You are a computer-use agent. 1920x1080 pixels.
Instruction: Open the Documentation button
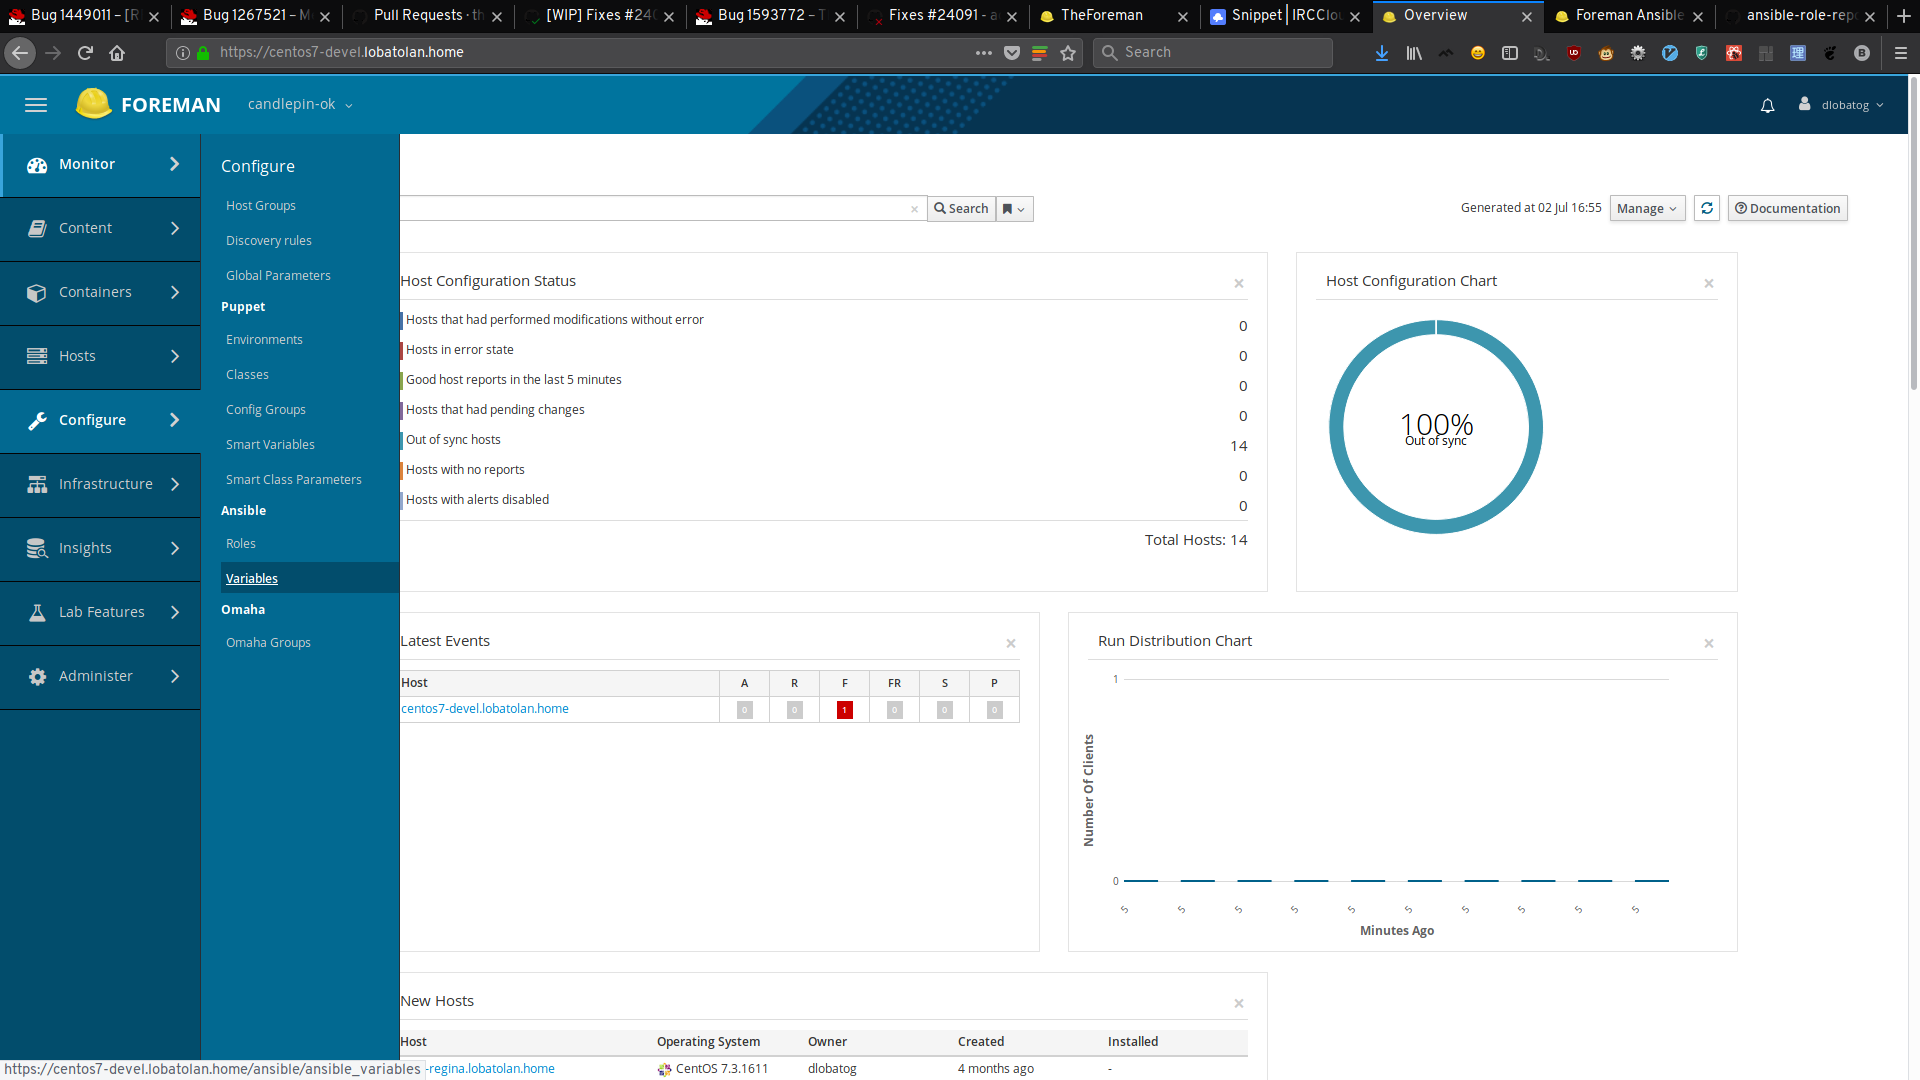click(x=1787, y=208)
